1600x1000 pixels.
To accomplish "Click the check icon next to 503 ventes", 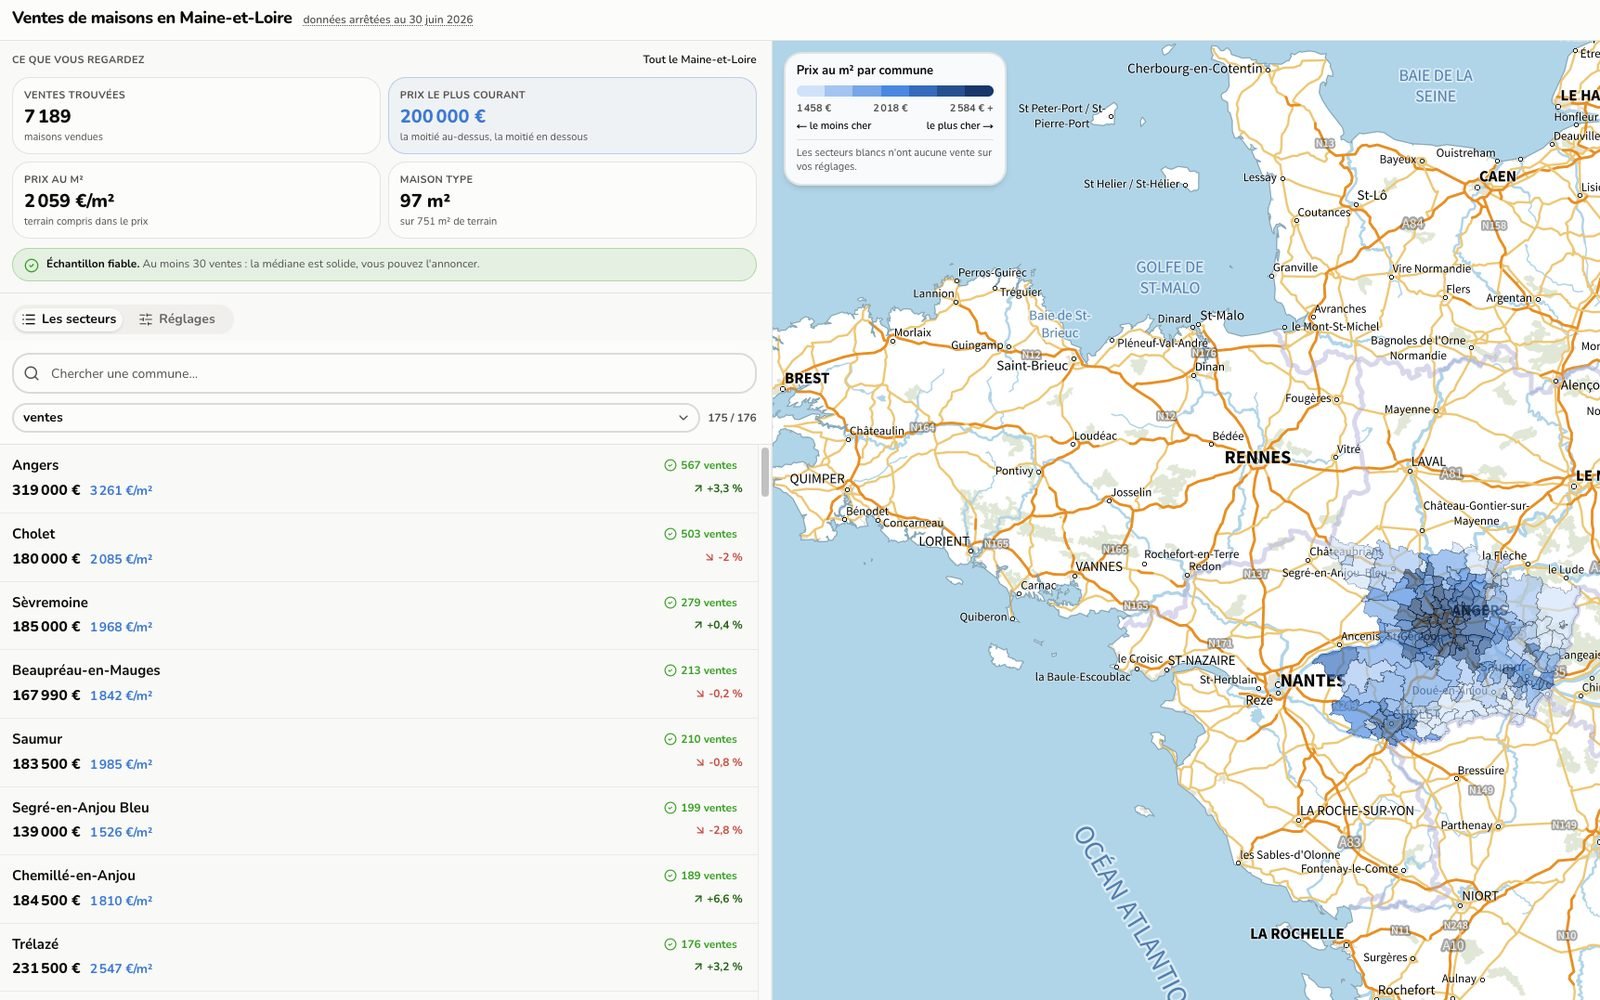I will pyautogui.click(x=670, y=534).
